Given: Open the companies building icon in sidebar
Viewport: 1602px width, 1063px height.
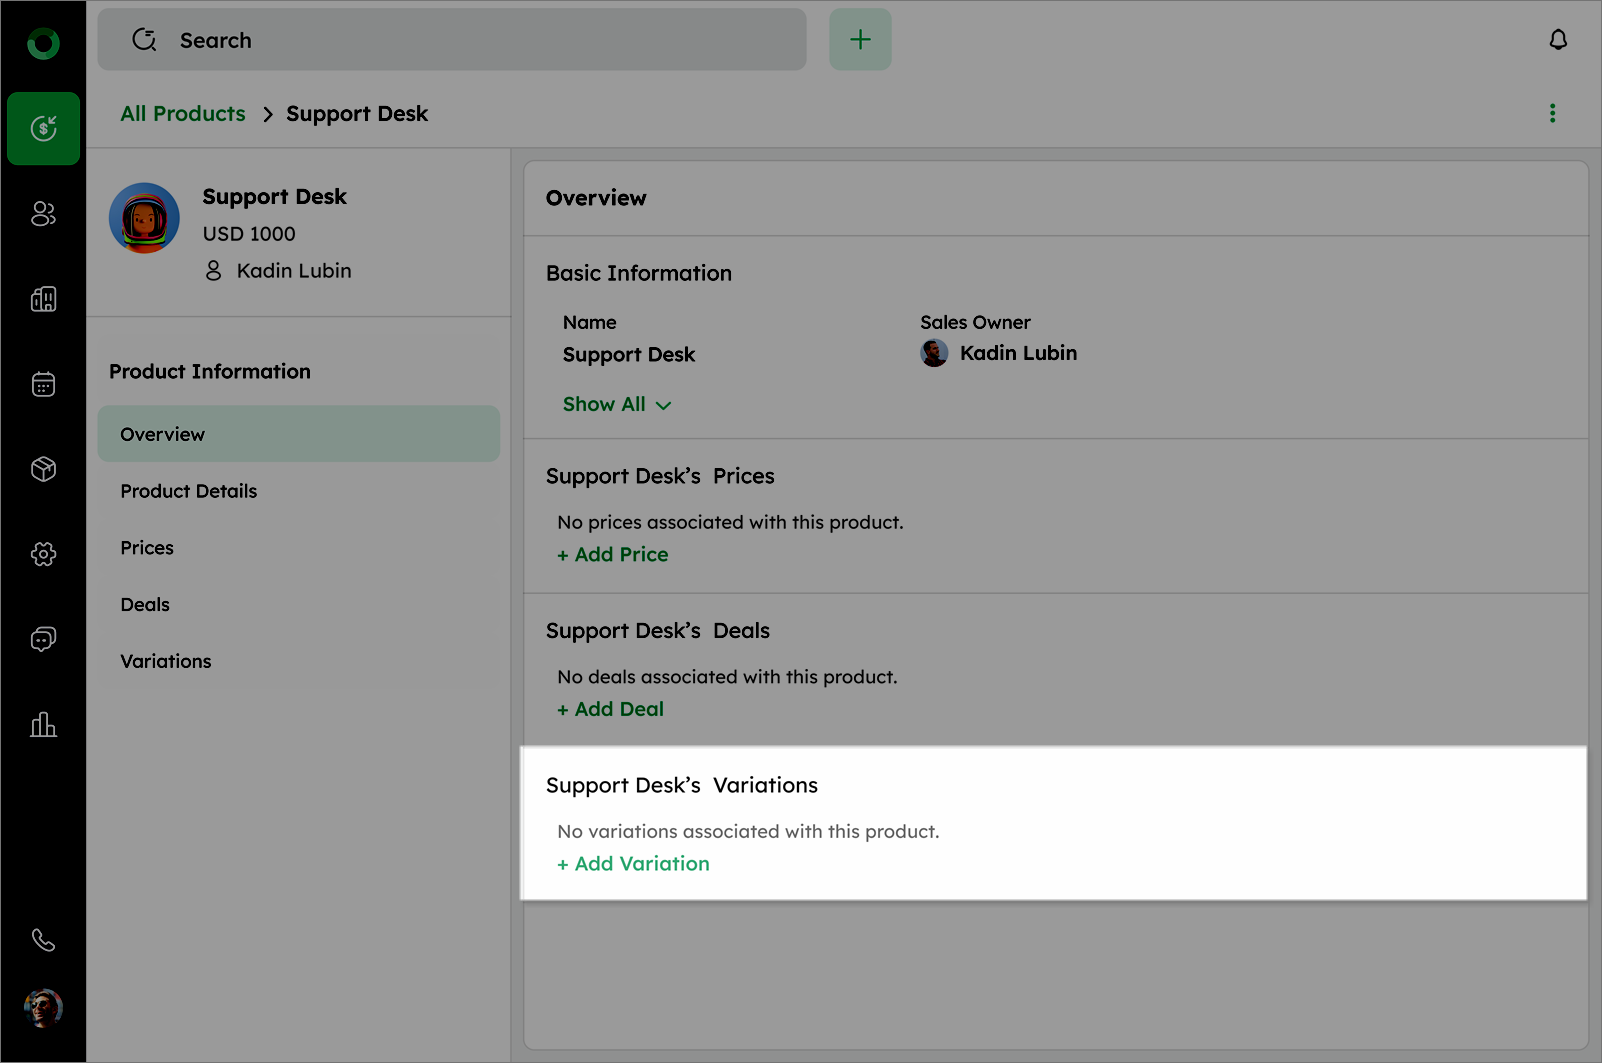Looking at the screenshot, I should pyautogui.click(x=43, y=299).
